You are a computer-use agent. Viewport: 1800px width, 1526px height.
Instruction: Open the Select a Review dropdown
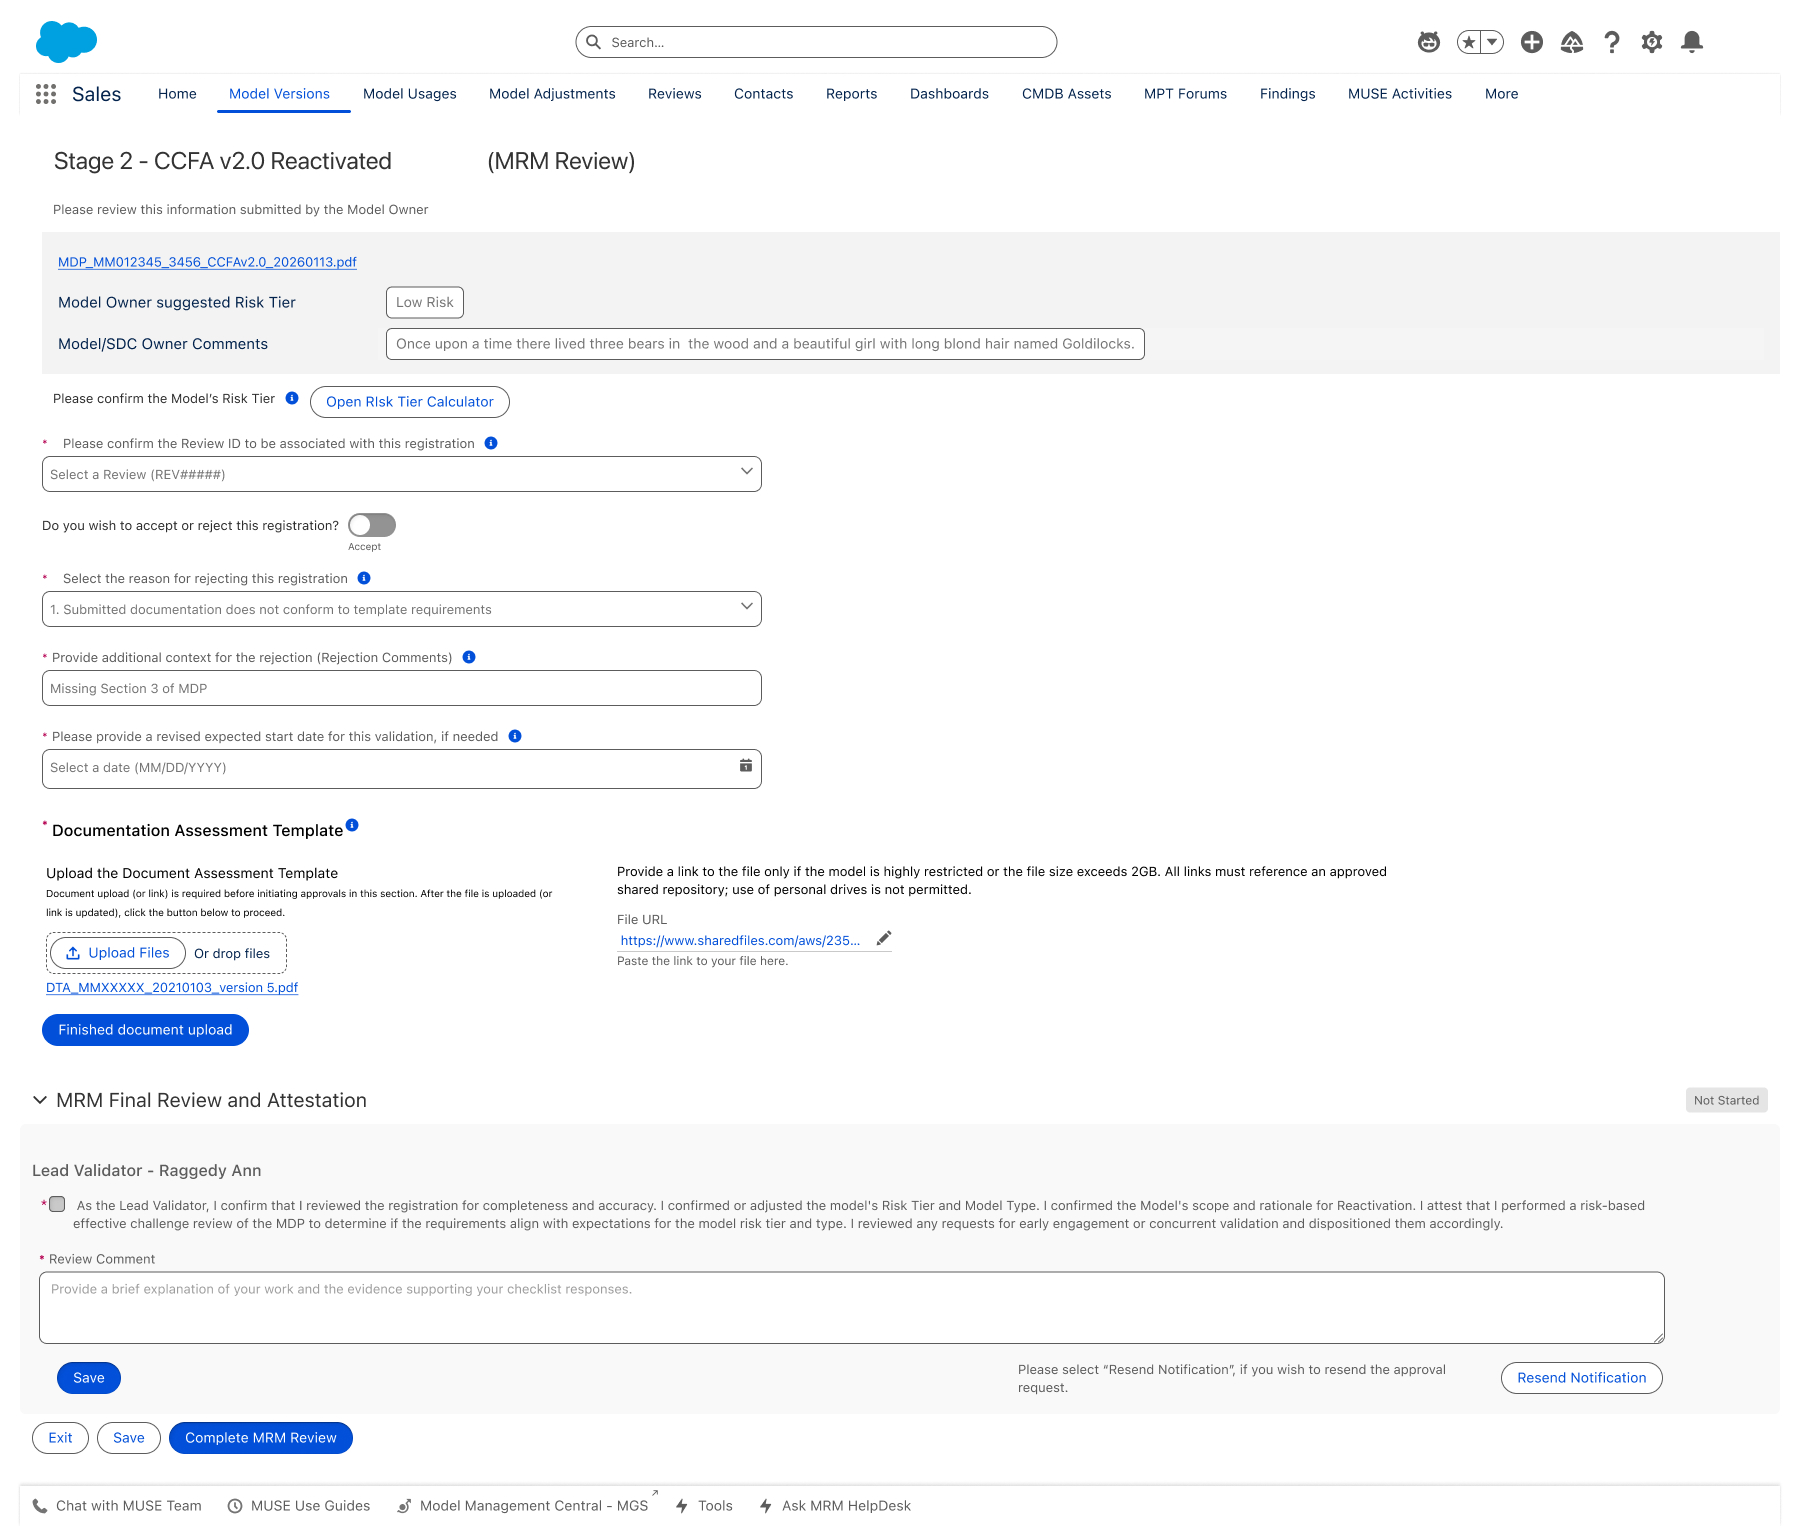tap(402, 474)
